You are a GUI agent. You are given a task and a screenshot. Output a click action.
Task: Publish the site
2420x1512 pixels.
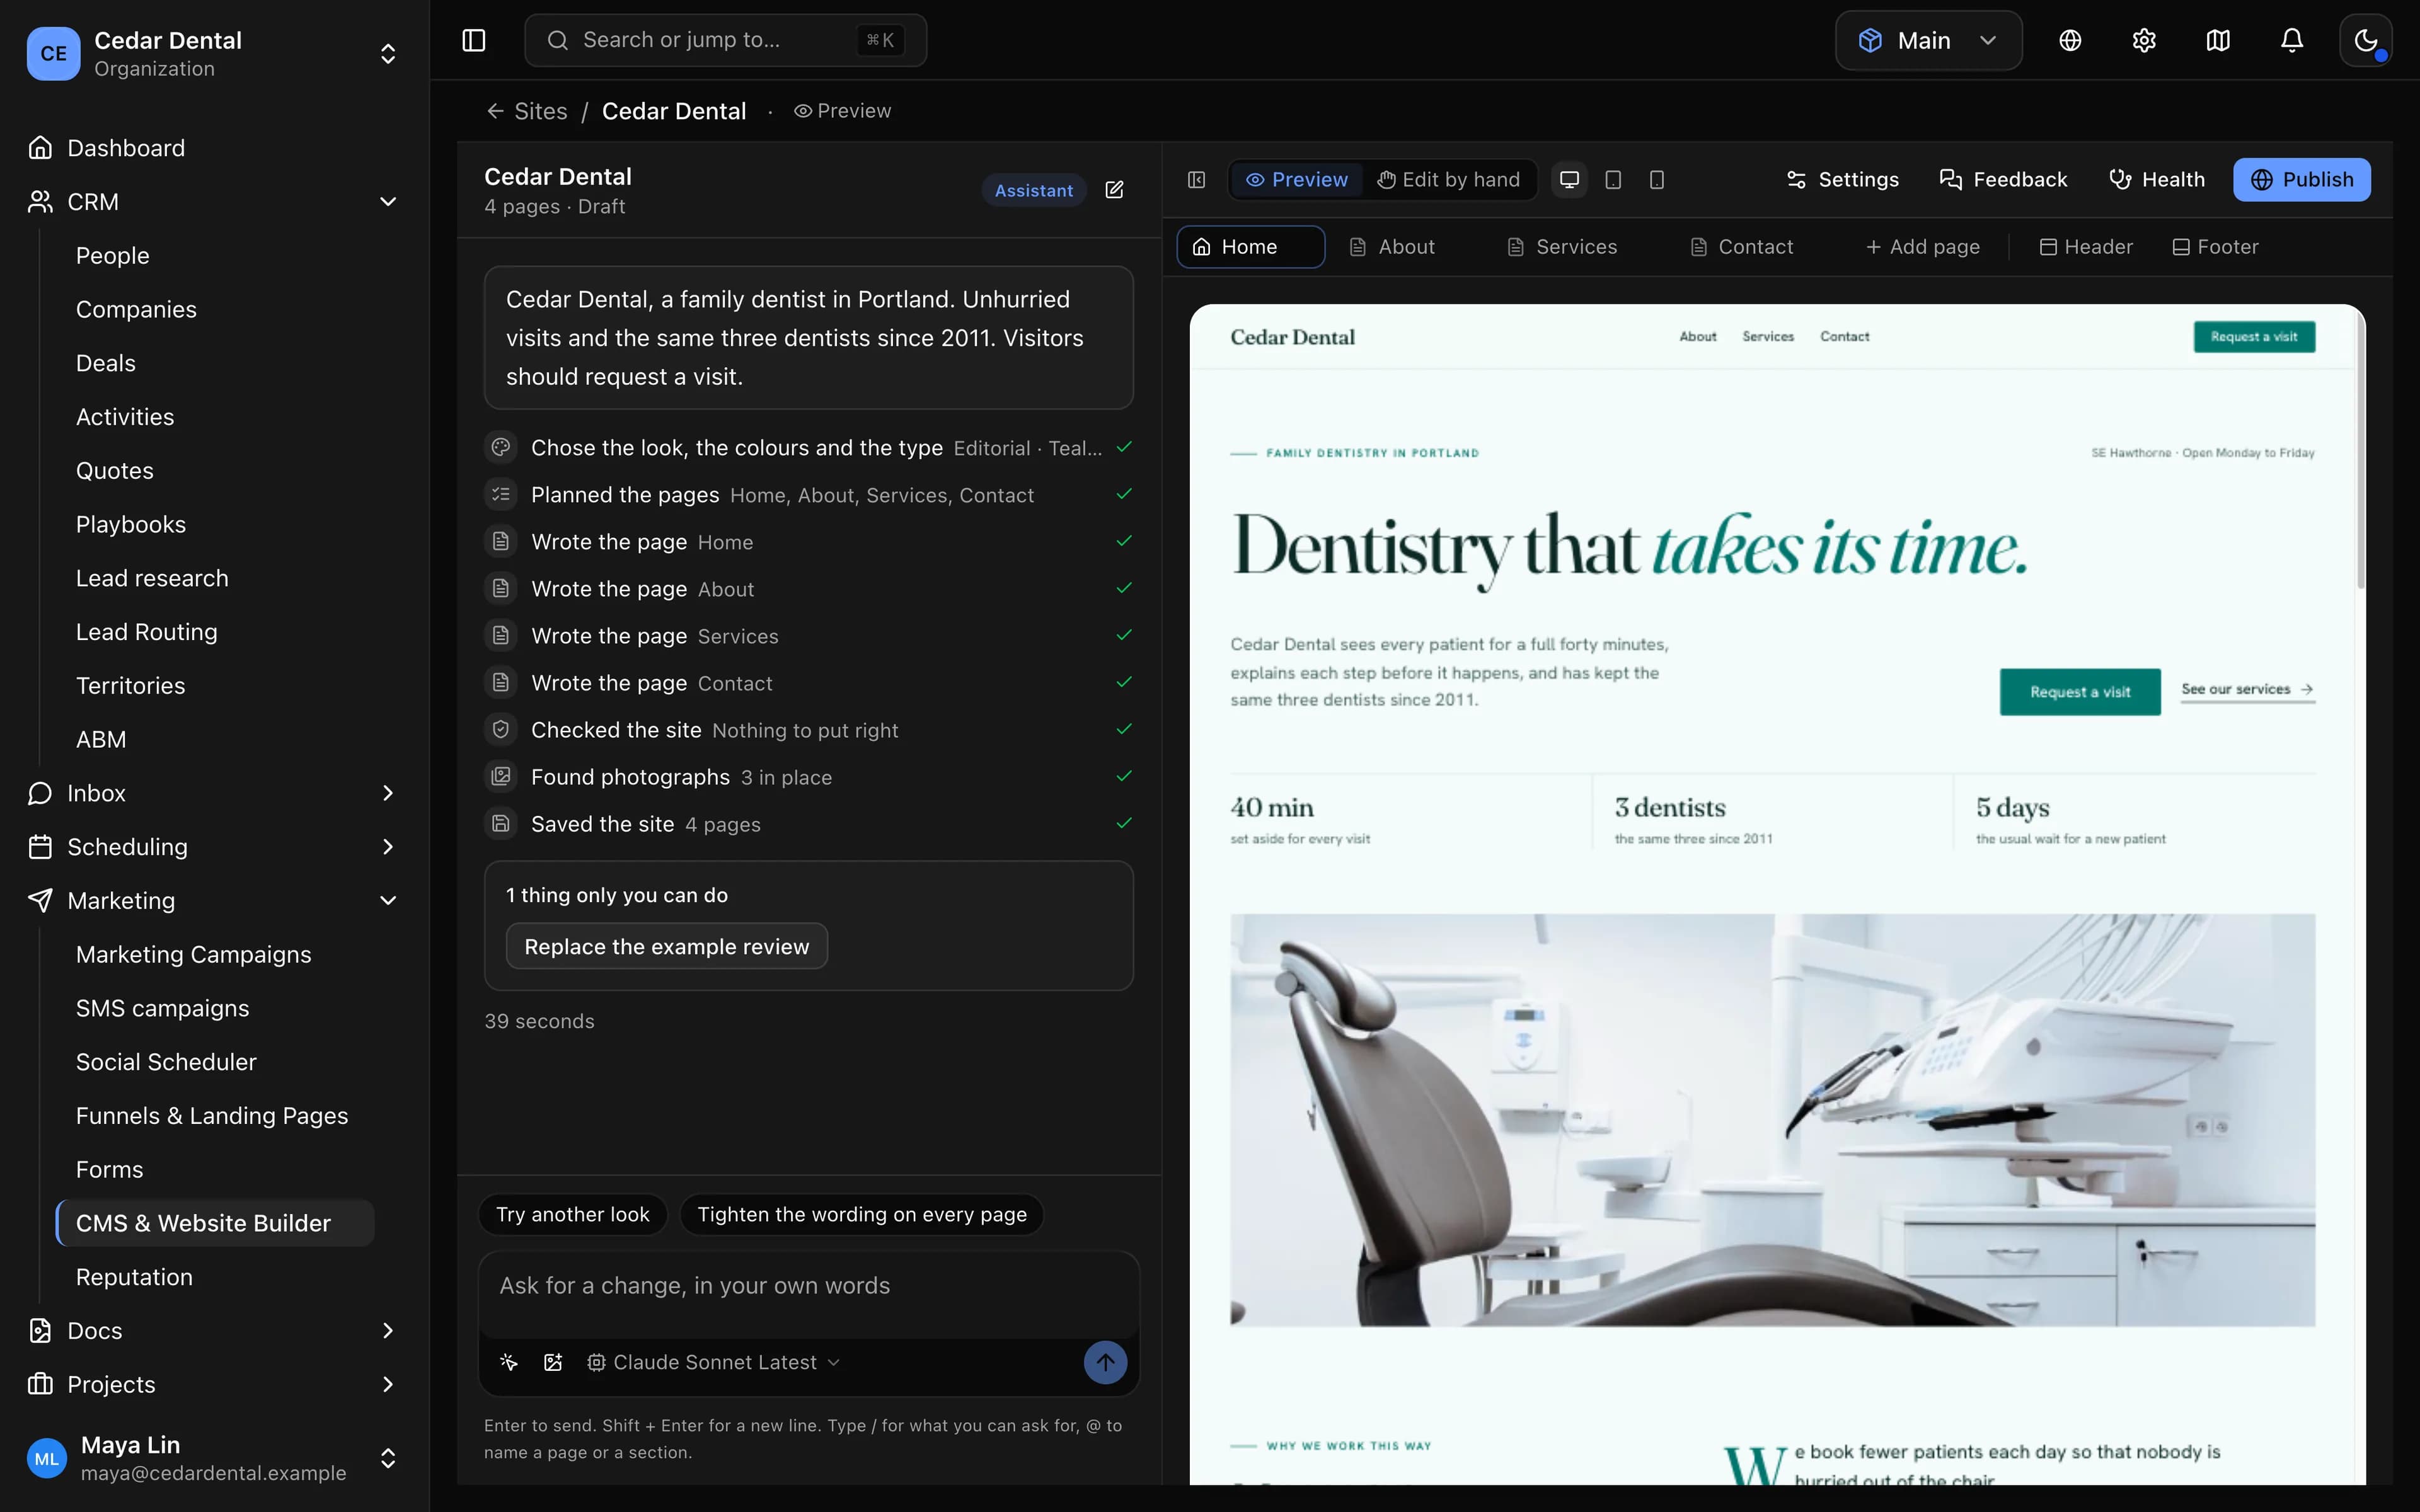tap(2302, 180)
